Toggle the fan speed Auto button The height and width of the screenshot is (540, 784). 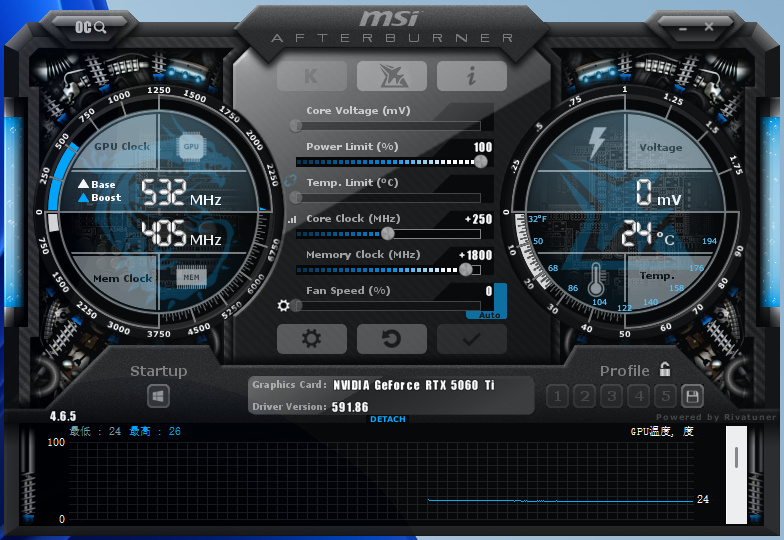pyautogui.click(x=488, y=315)
